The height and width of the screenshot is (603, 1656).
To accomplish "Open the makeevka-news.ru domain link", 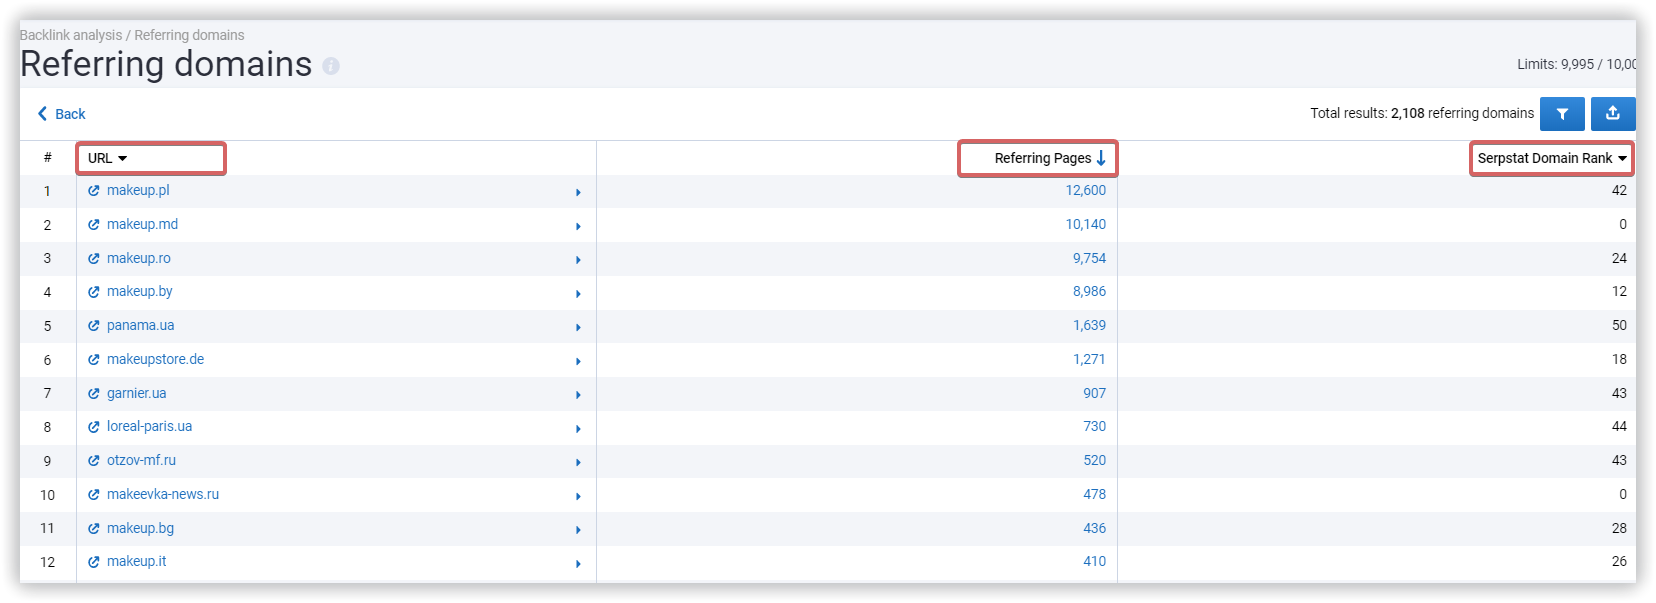I will 163,494.
